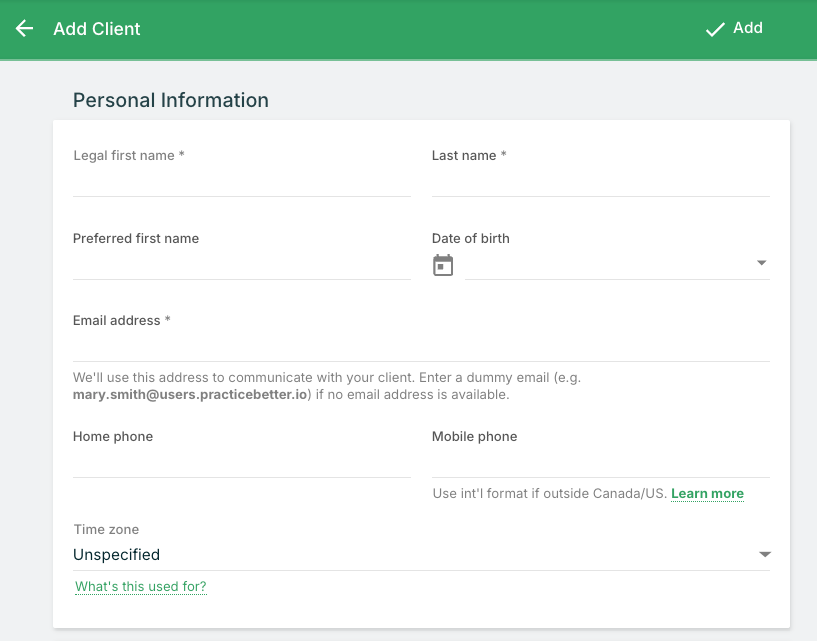Open the Date of birth calendar icon
Image resolution: width=817 pixels, height=641 pixels.
pos(443,265)
